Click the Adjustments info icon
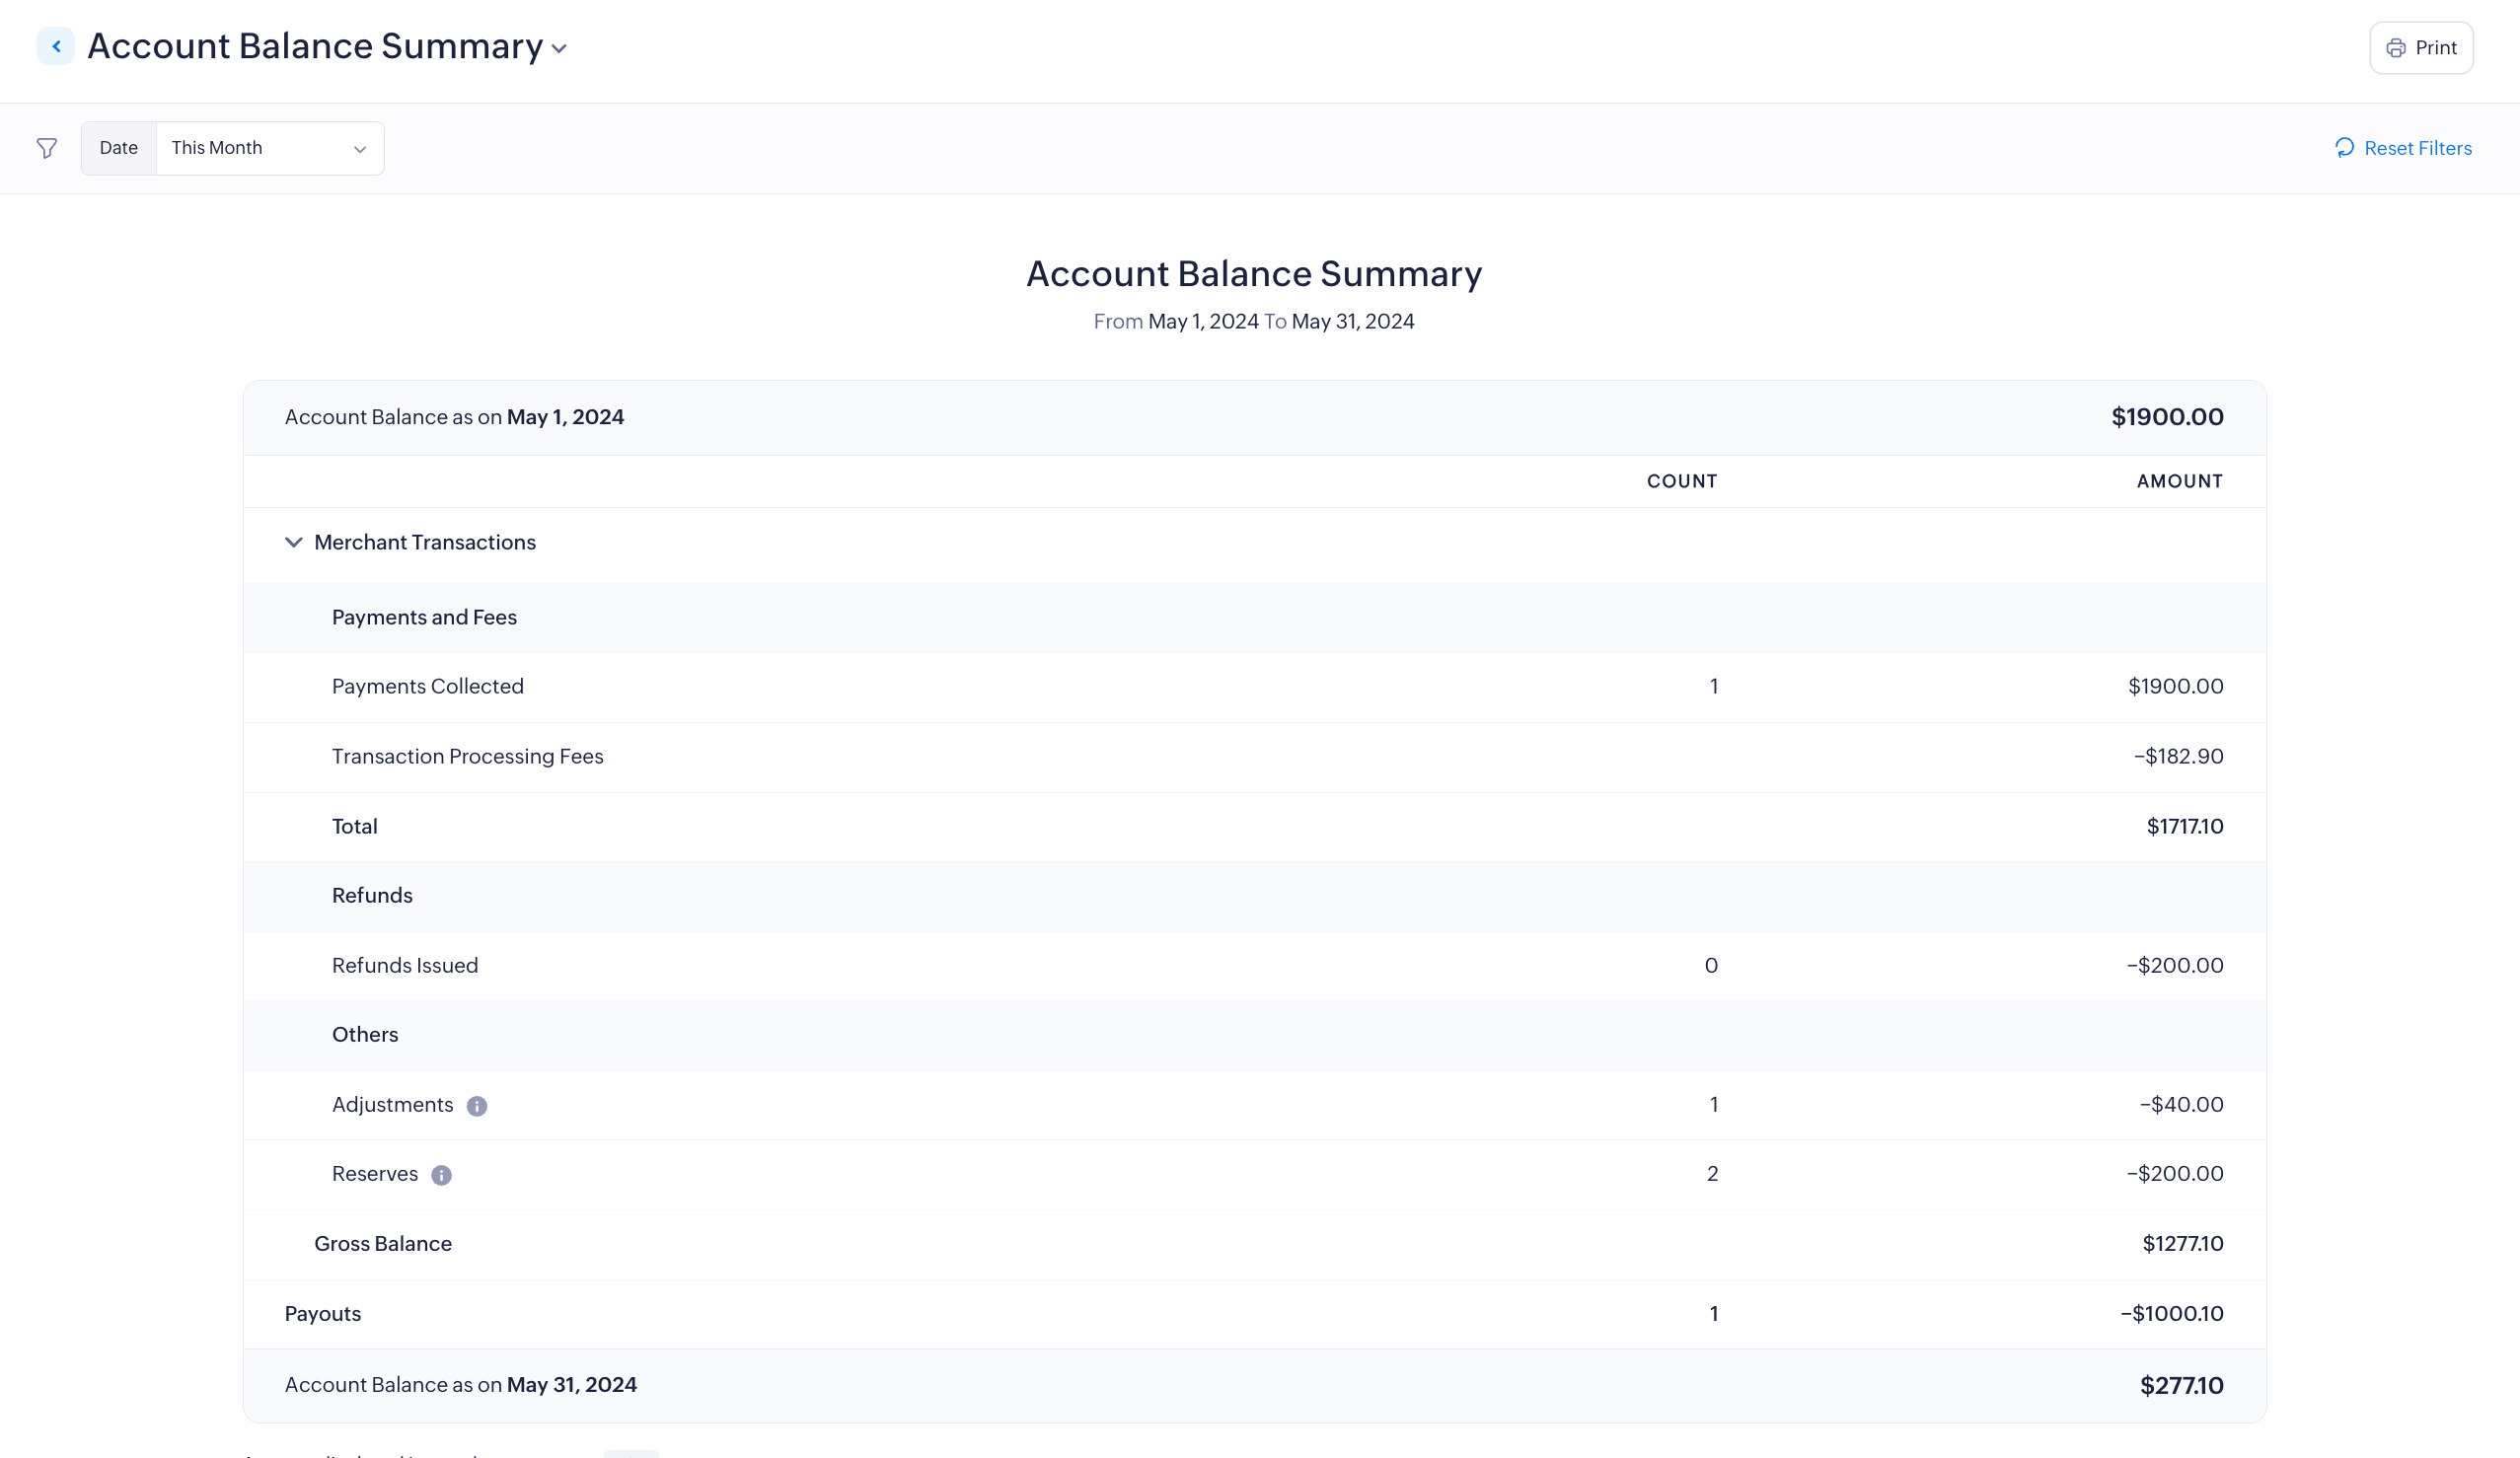The image size is (2520, 1458). coord(477,1106)
